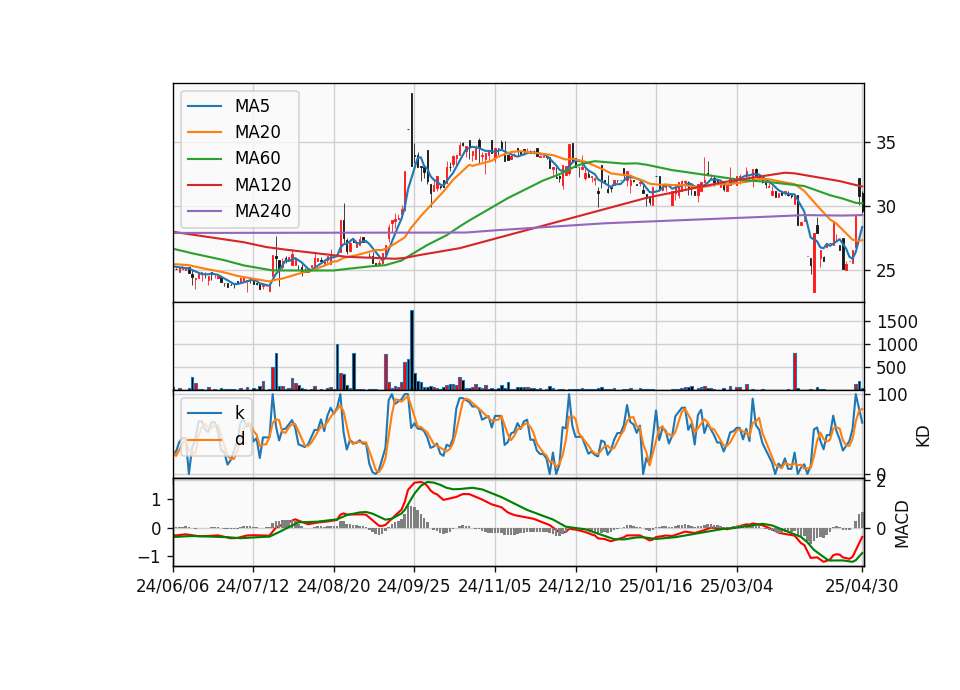The image size is (960, 690).
Task: Click the 25/01/16 date axis label
Action: pyautogui.click(x=656, y=586)
